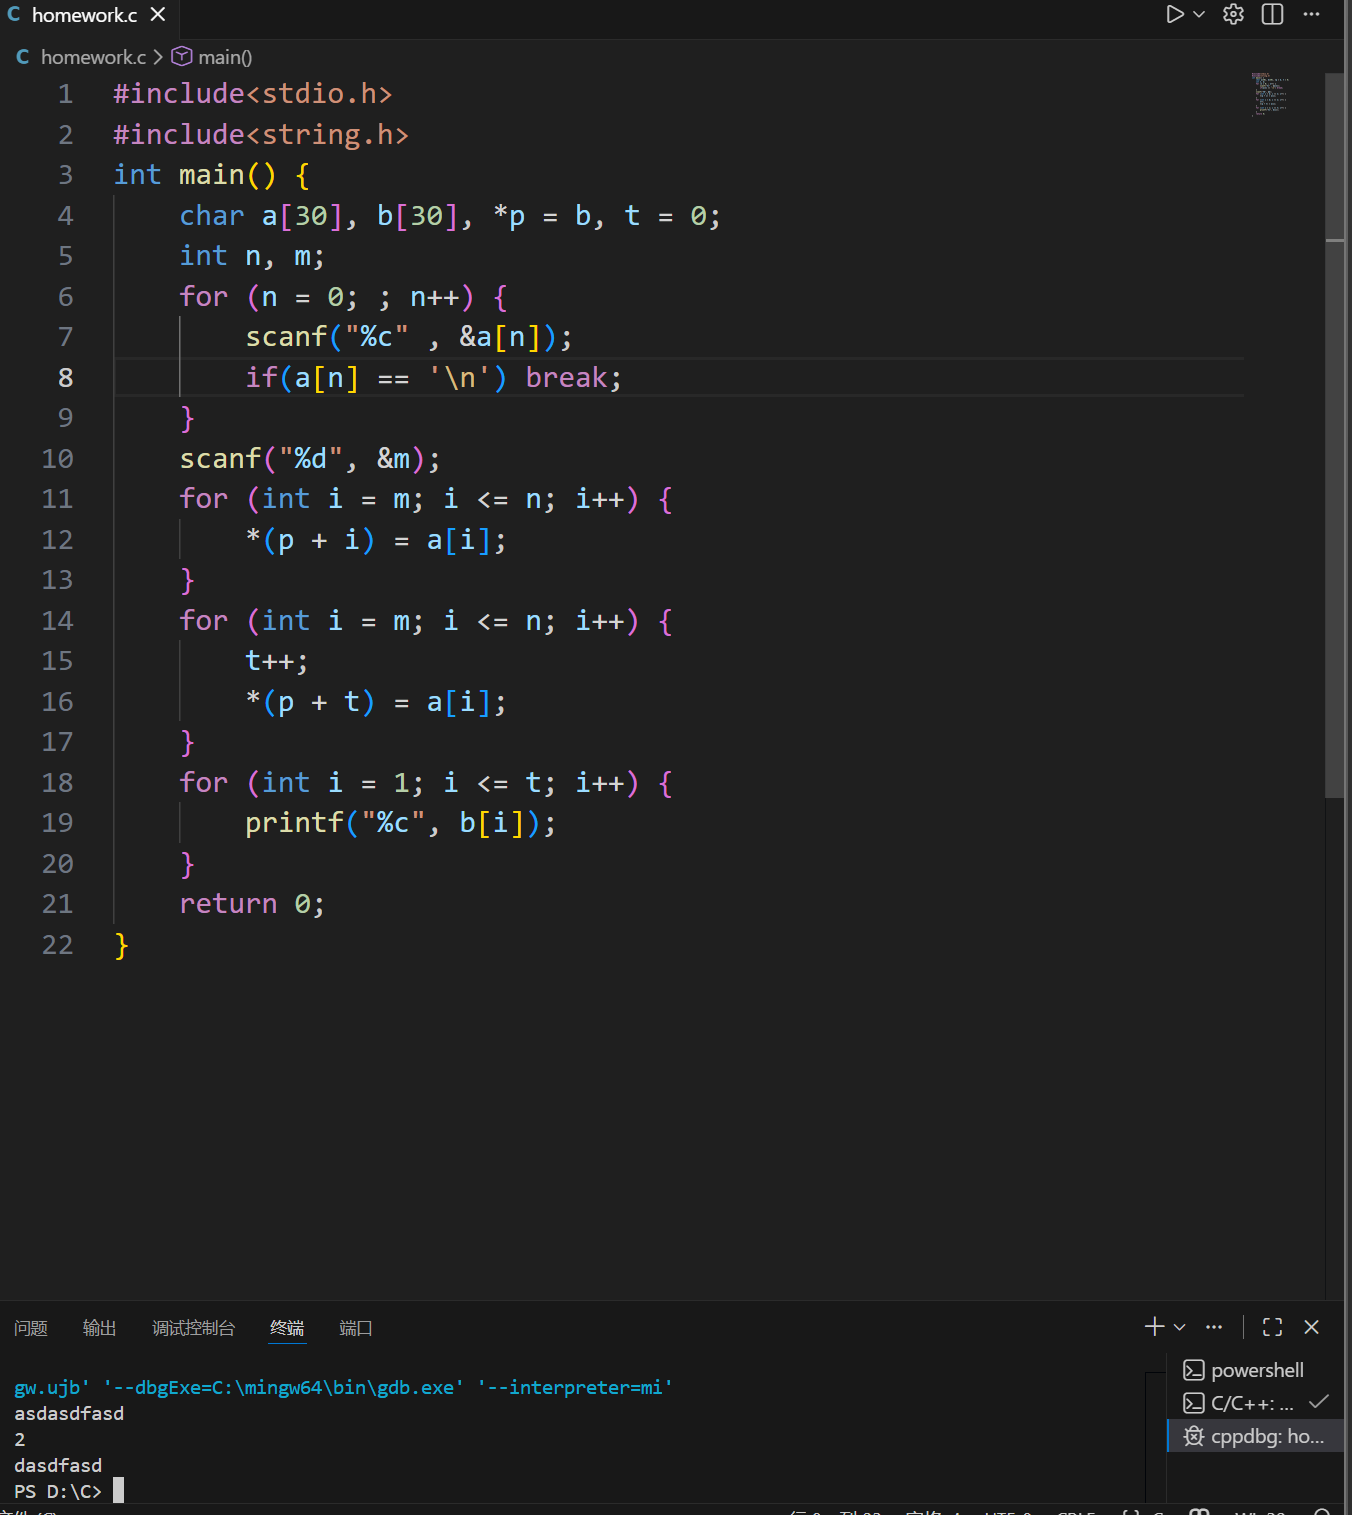
Task: Click 'main()' on line 3
Action: tap(227, 175)
